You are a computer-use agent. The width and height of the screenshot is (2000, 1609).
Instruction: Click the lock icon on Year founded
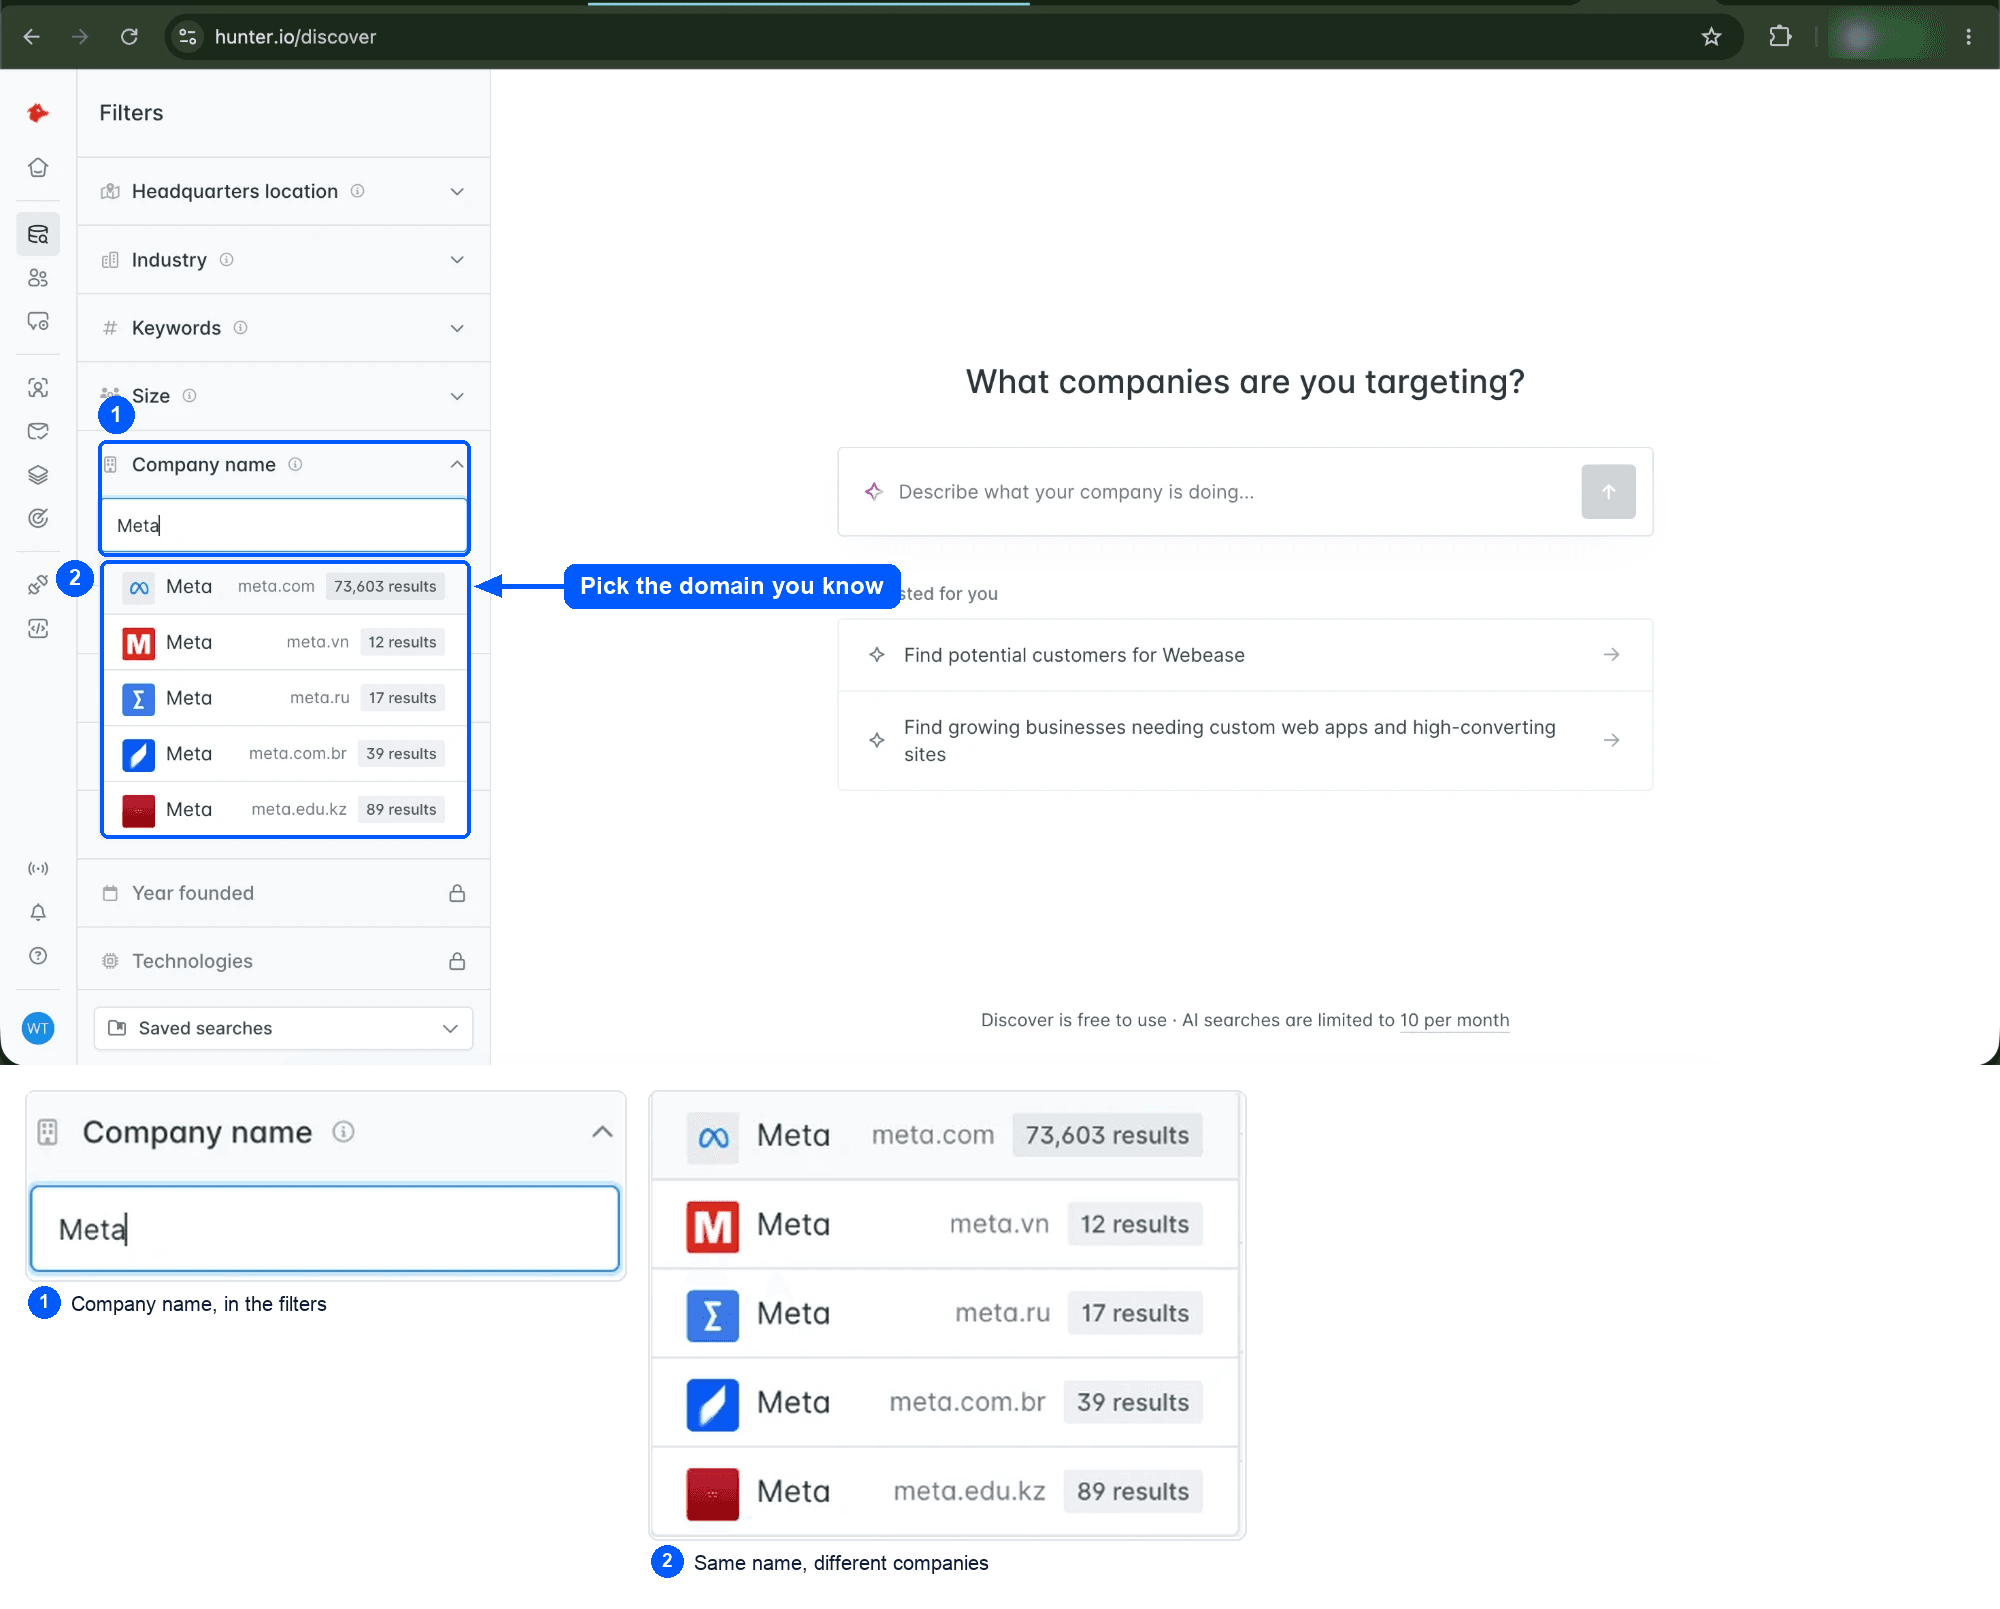pyautogui.click(x=457, y=893)
